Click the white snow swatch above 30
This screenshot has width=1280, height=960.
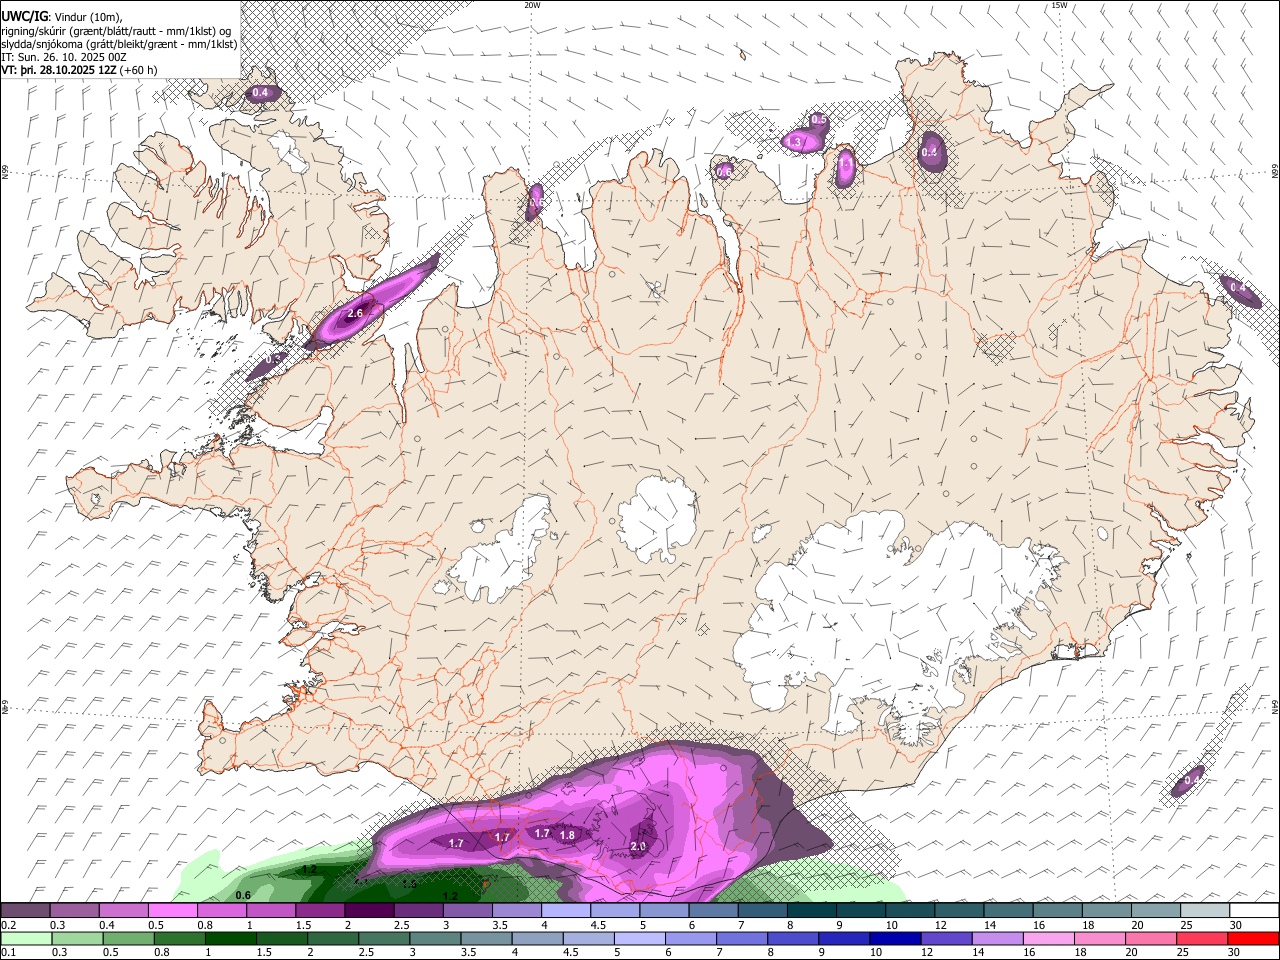(x=1253, y=911)
